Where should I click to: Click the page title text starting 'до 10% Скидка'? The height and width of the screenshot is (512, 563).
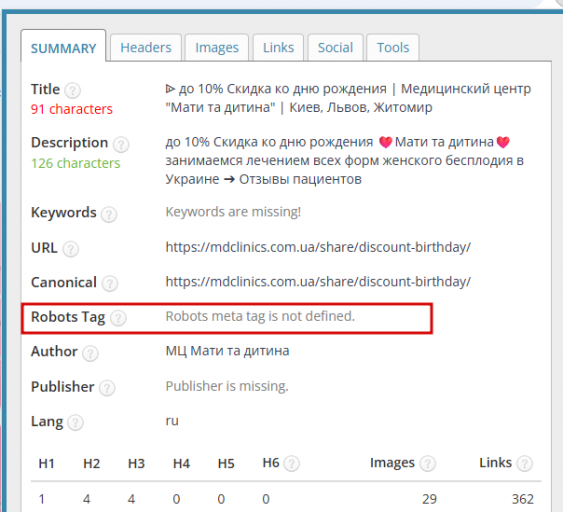348,98
